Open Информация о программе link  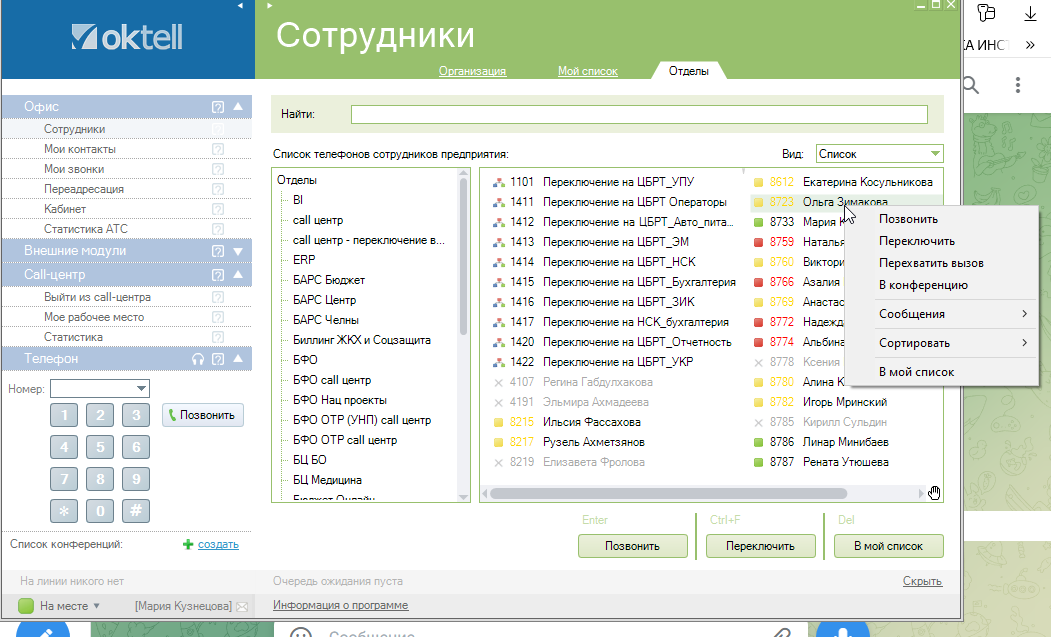coord(341,605)
